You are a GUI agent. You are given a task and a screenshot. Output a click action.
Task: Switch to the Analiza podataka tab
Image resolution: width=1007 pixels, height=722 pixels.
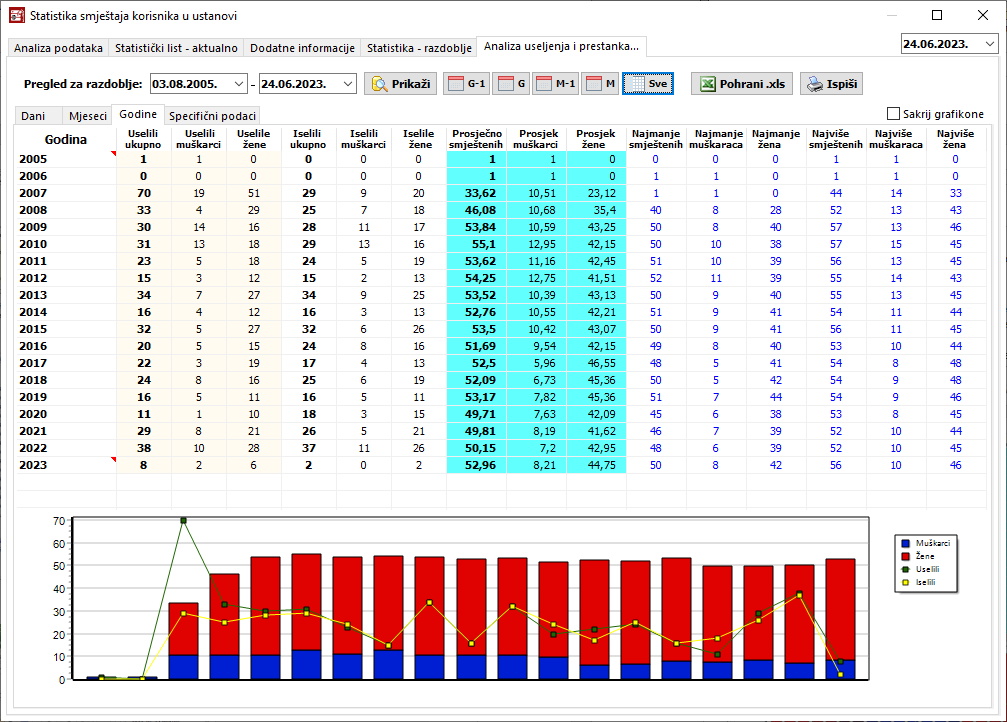tap(58, 48)
